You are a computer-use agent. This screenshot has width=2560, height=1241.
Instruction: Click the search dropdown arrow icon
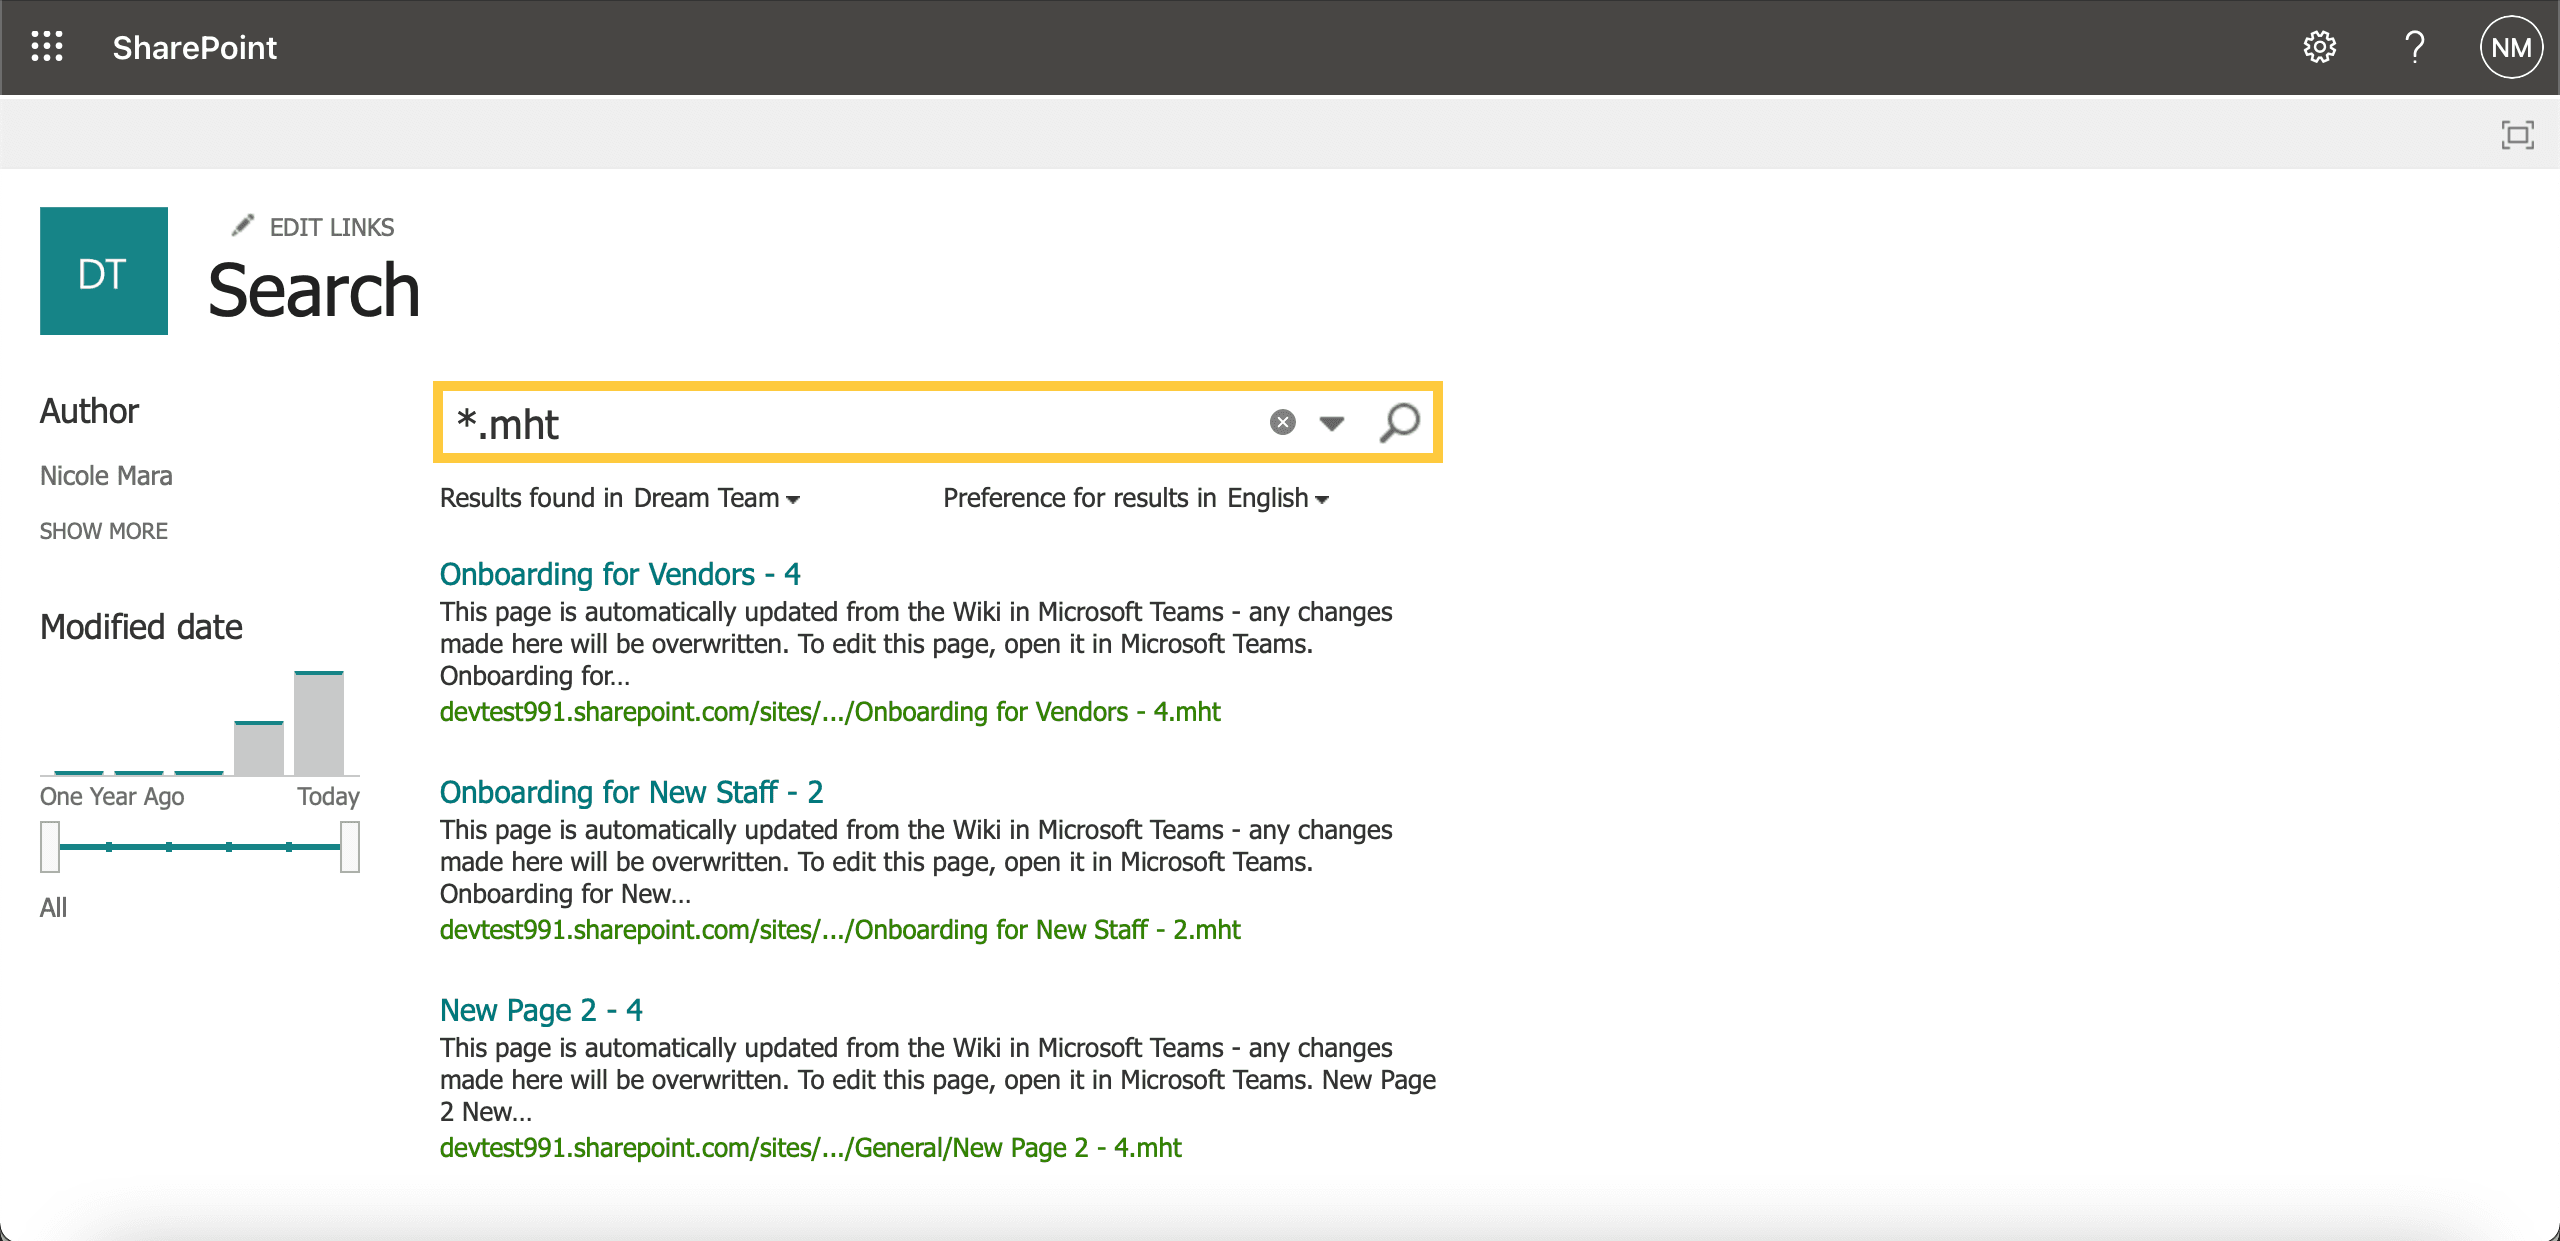pos(1331,421)
